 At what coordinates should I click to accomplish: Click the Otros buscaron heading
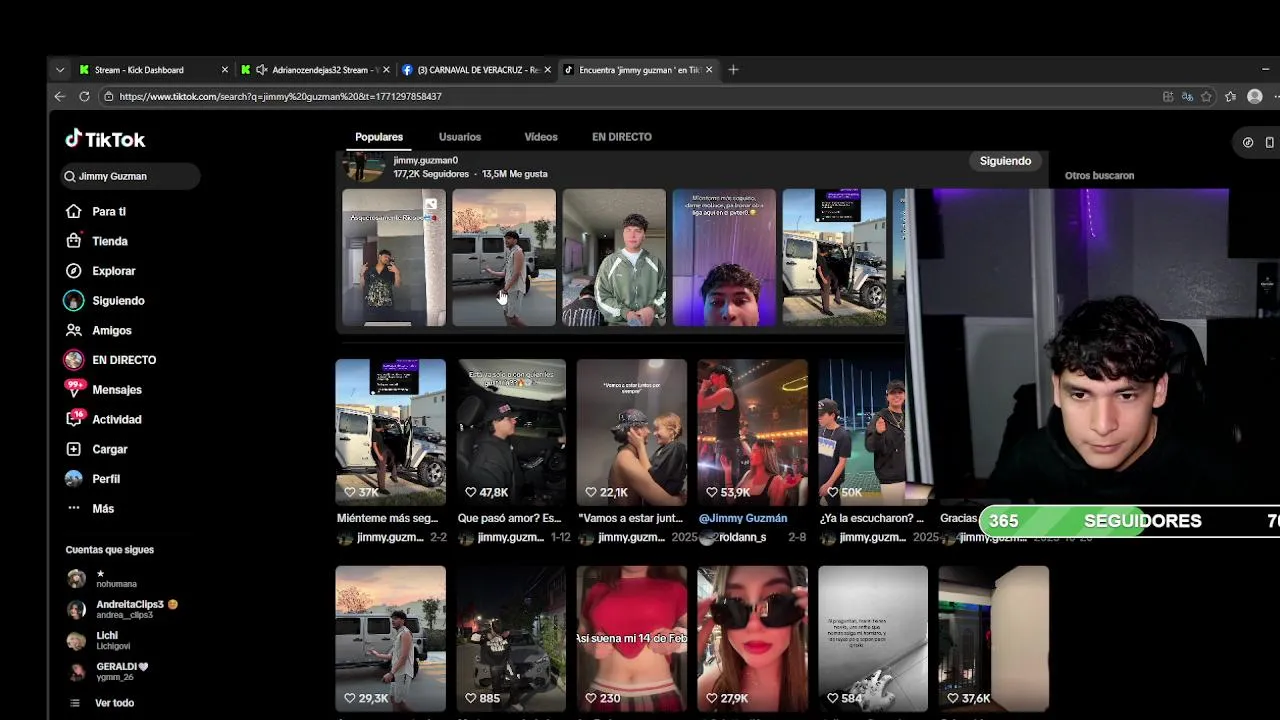click(x=1099, y=176)
